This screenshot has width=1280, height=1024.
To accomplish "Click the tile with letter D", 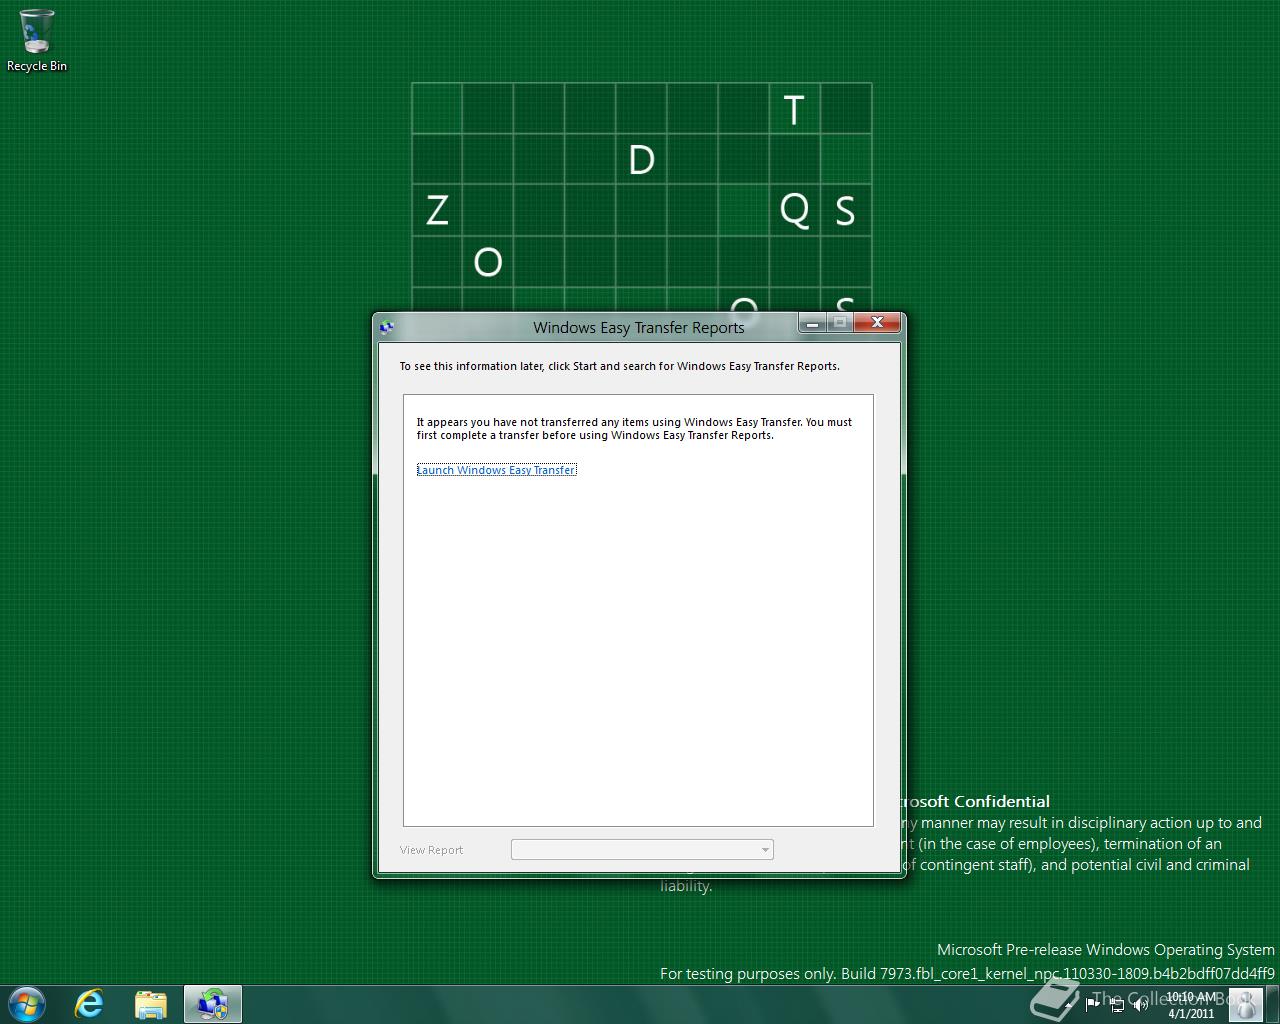I will tap(641, 160).
